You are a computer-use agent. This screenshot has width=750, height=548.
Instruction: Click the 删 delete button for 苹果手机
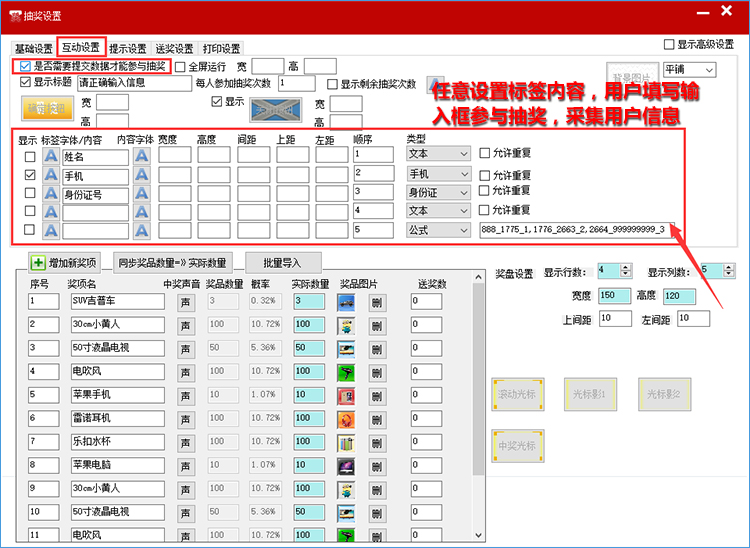click(x=377, y=395)
